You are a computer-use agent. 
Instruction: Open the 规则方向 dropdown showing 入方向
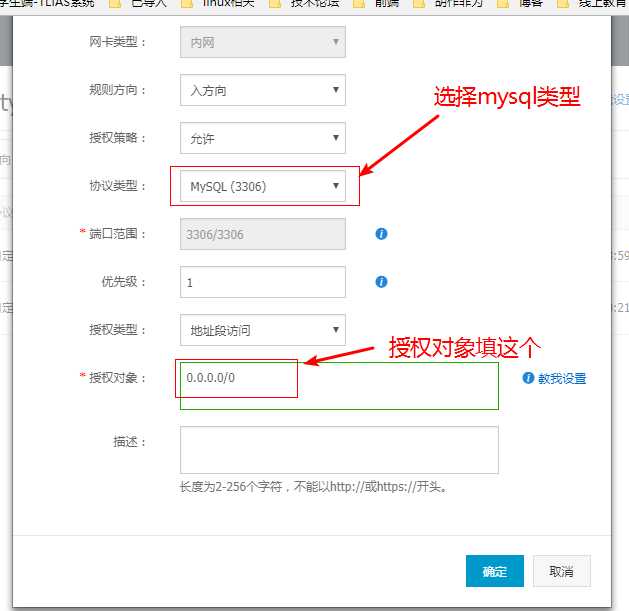click(263, 90)
